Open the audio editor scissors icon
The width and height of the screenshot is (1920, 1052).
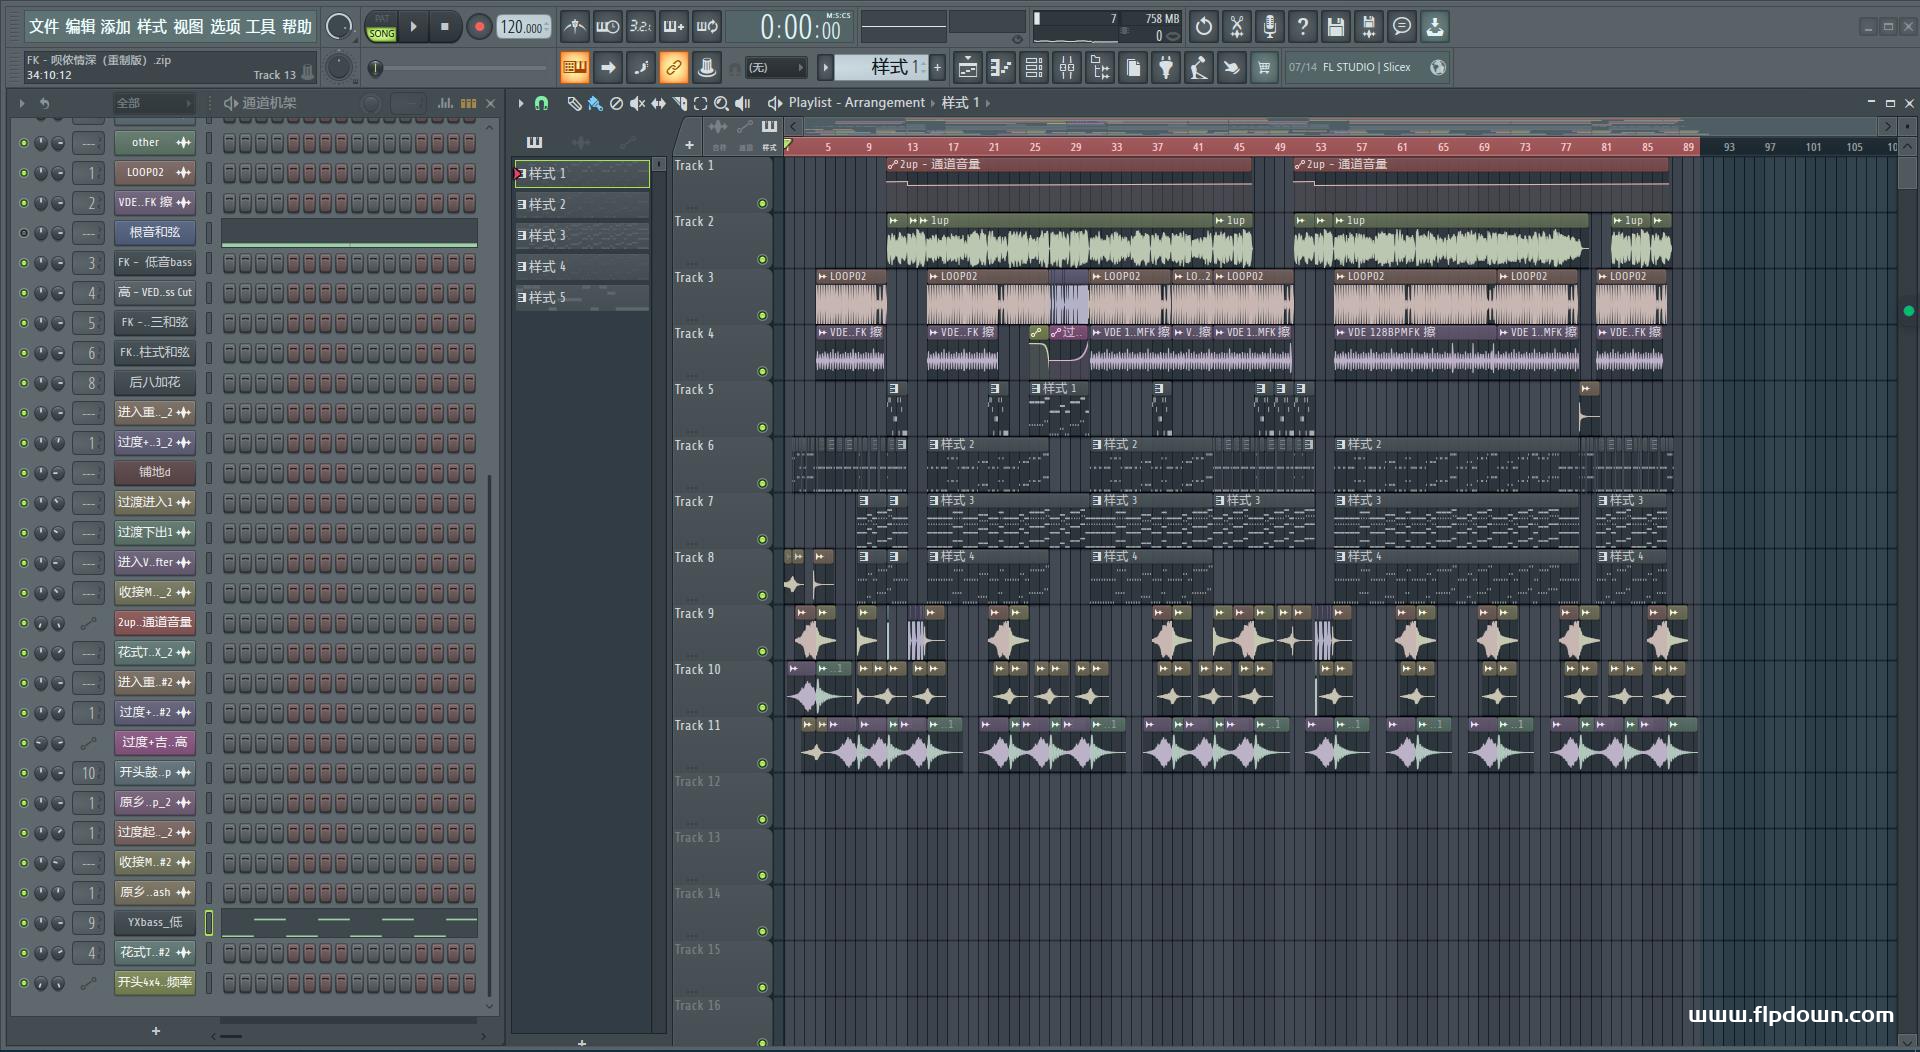click(1237, 27)
